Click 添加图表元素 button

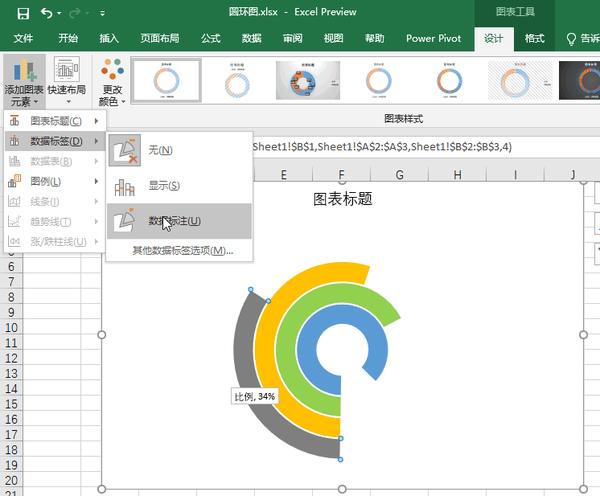[24, 81]
